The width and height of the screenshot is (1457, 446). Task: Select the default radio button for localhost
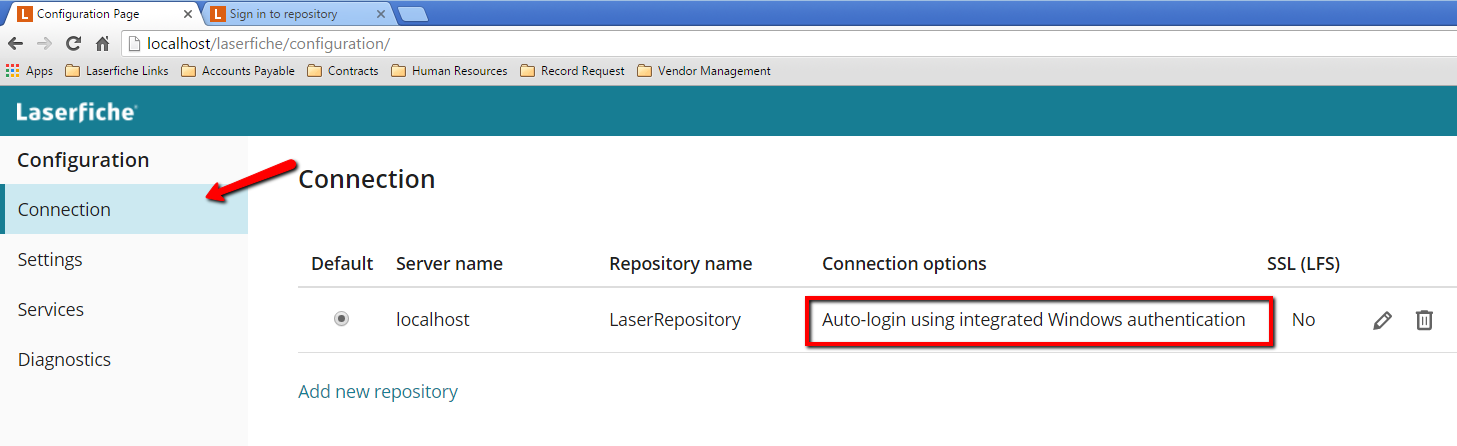tap(342, 320)
